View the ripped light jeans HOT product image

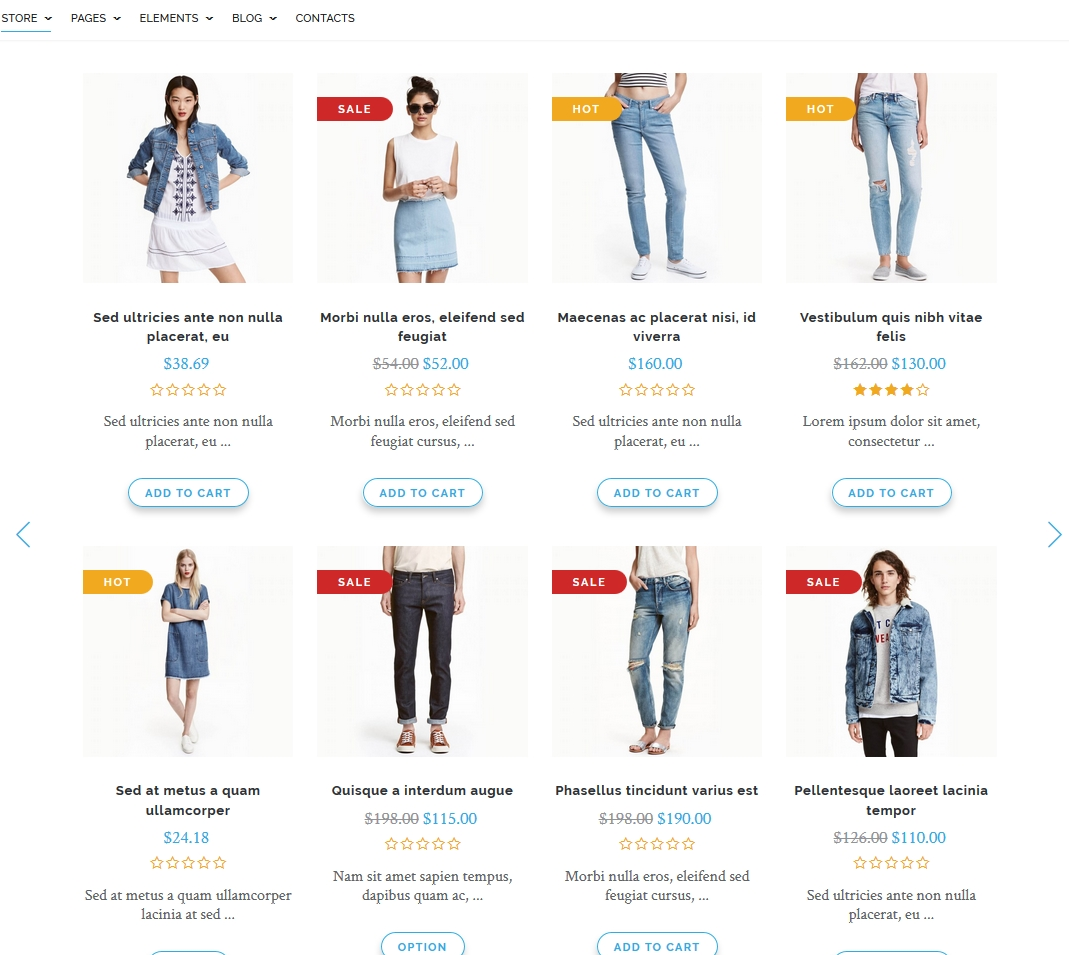(x=891, y=178)
